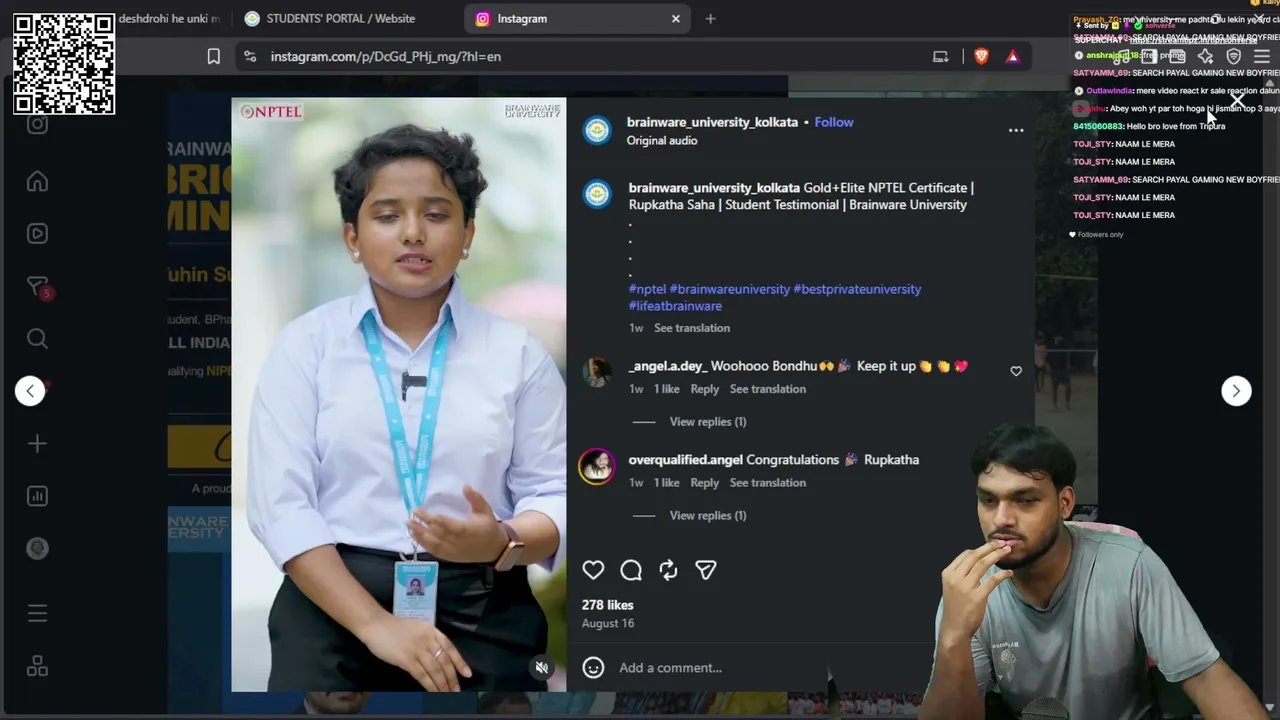Open Brave Rewards triangle icon
1280x720 pixels.
(1012, 57)
